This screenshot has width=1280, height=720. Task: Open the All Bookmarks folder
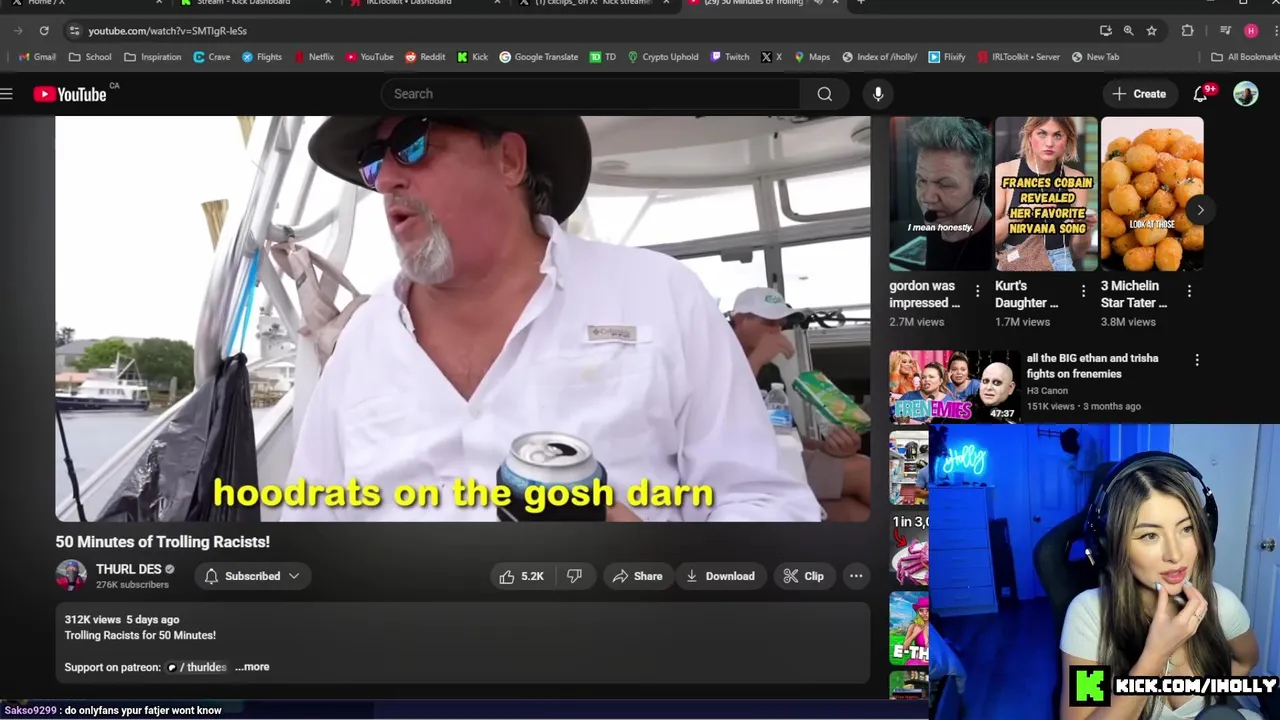point(1244,57)
